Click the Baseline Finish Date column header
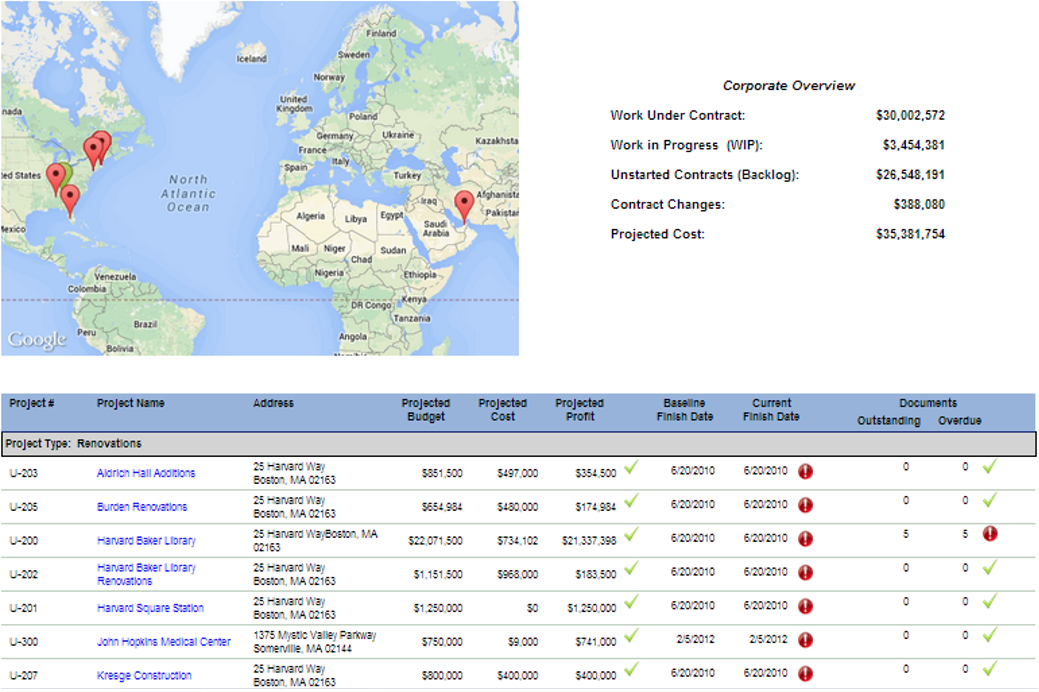Viewport: 1039px width, 692px height. [685, 410]
